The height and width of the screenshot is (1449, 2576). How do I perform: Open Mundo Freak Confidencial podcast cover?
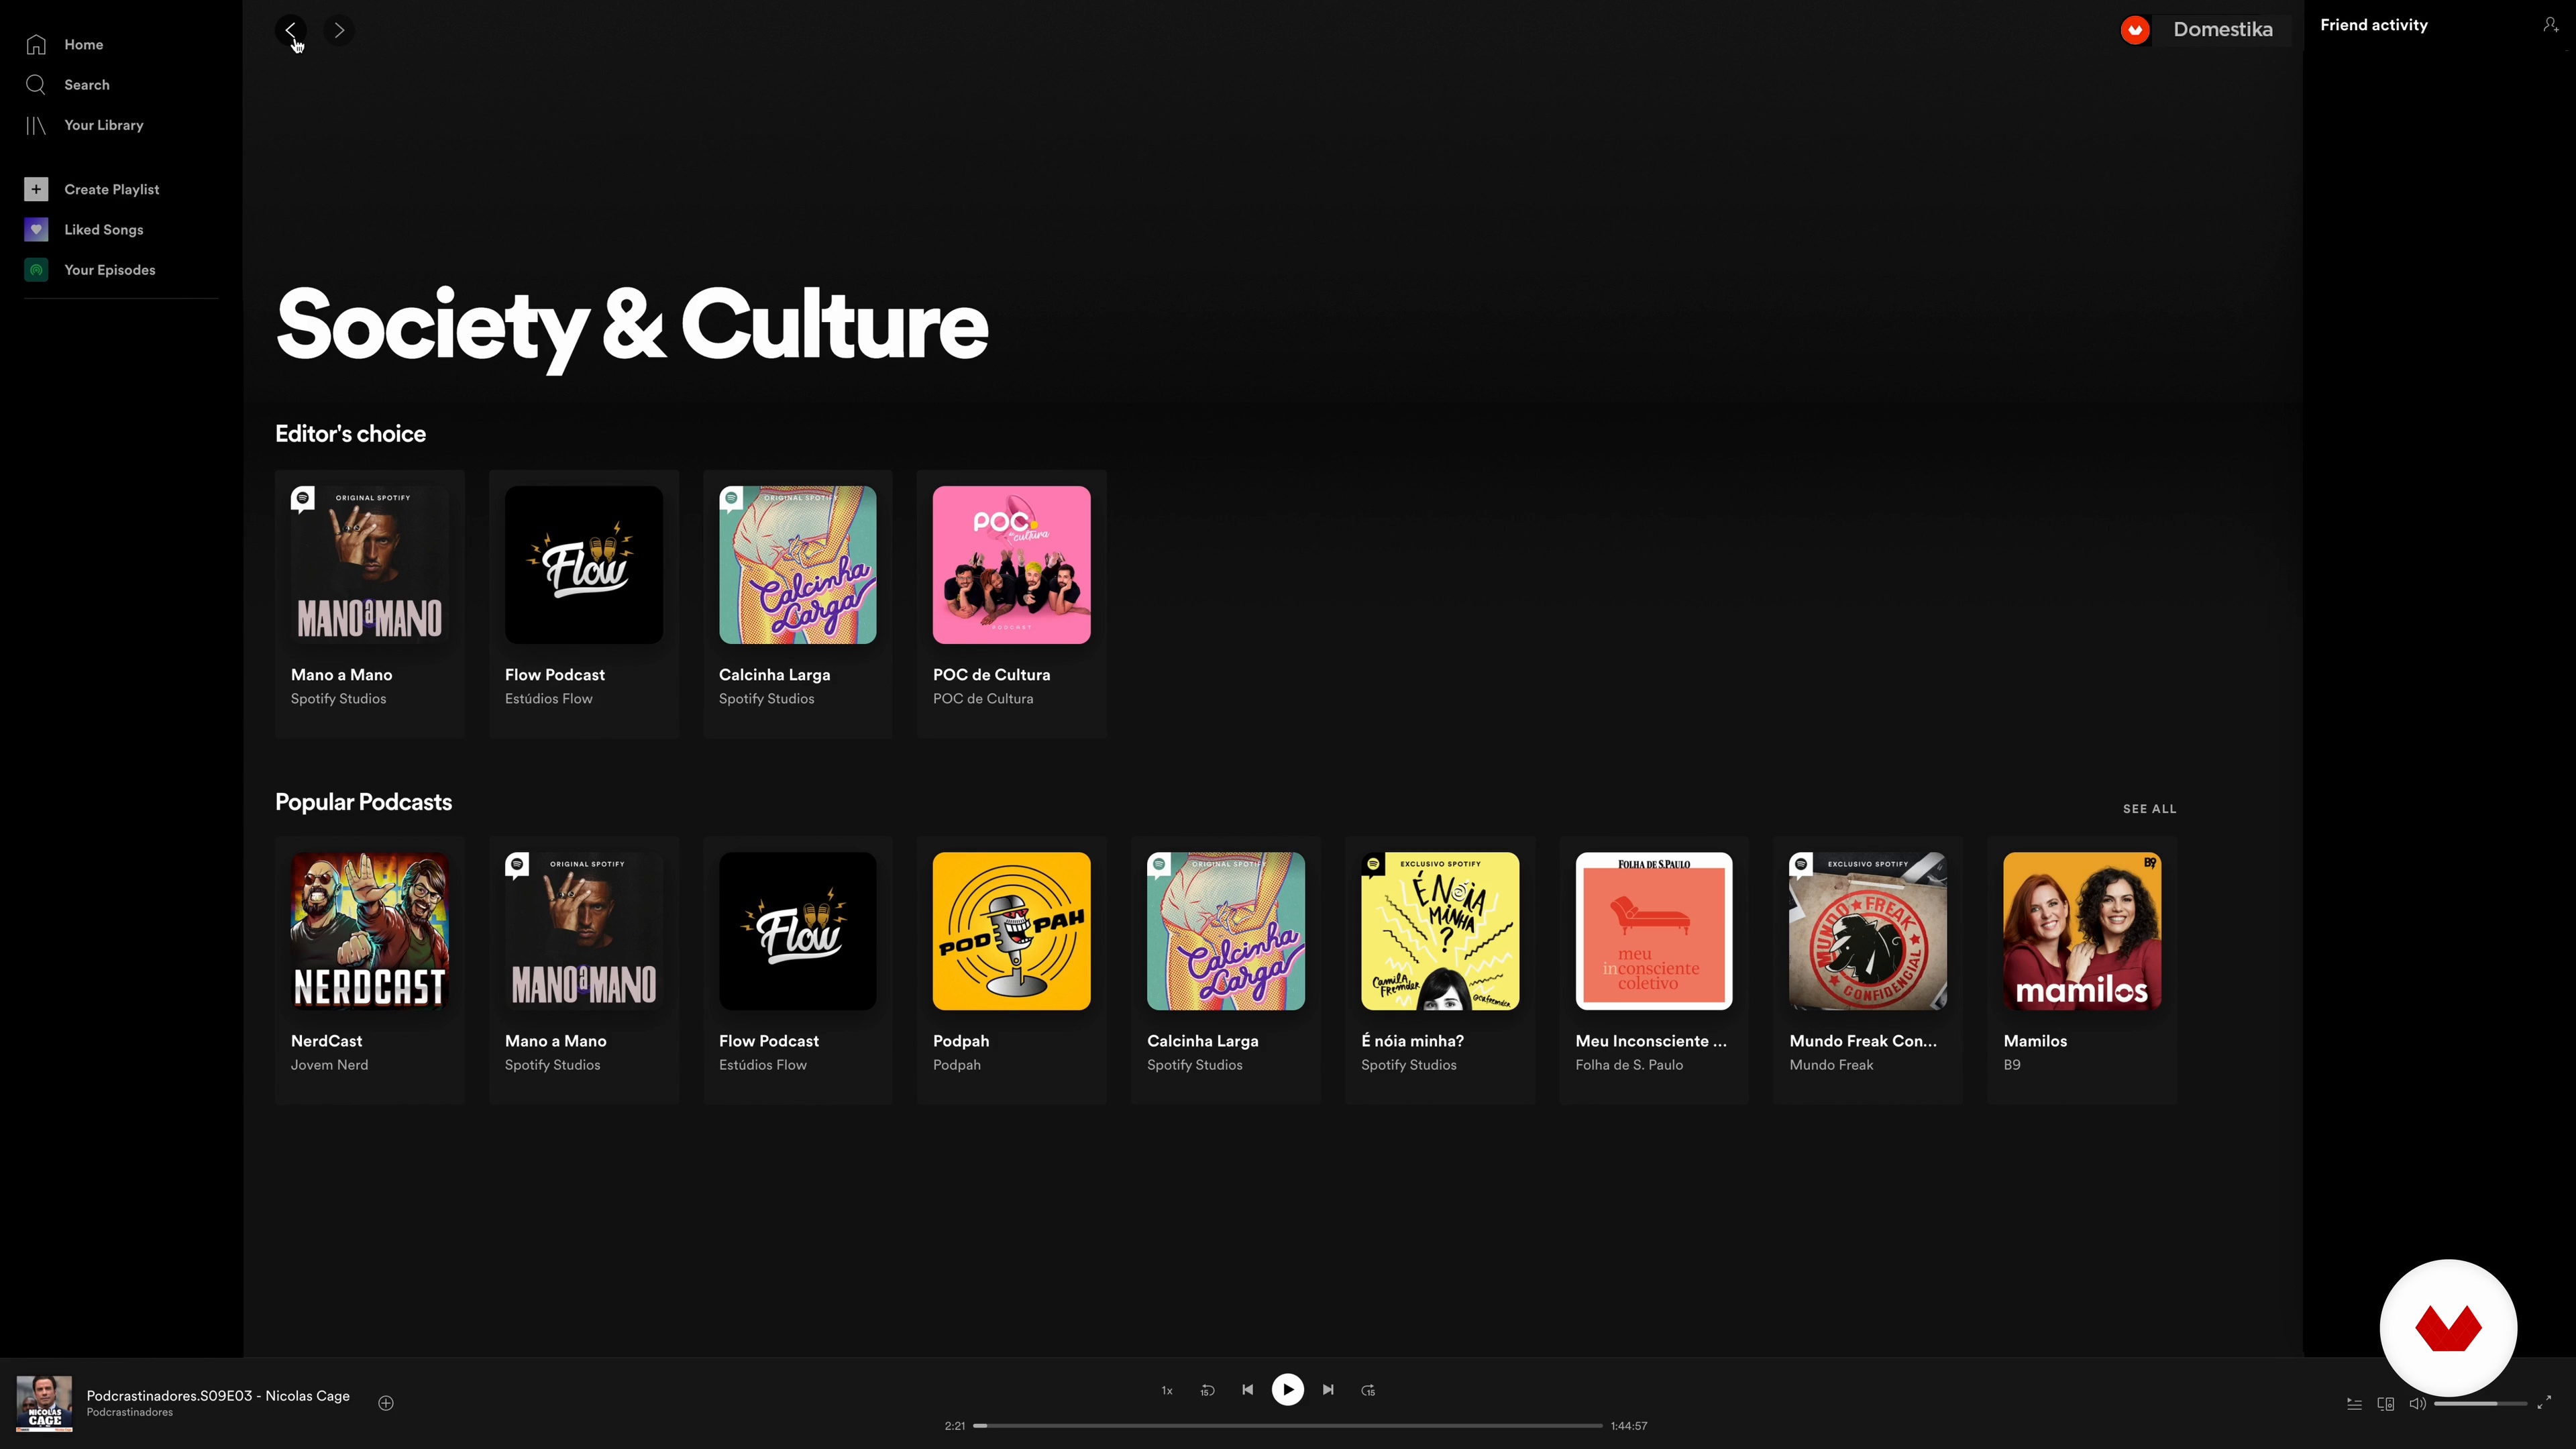pos(1868,931)
